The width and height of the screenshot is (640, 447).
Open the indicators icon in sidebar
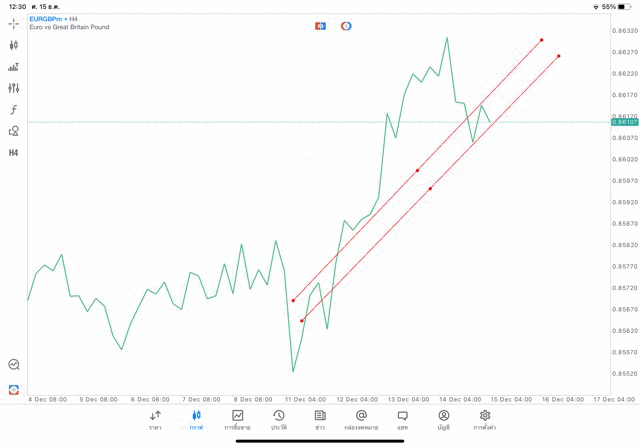(x=13, y=67)
